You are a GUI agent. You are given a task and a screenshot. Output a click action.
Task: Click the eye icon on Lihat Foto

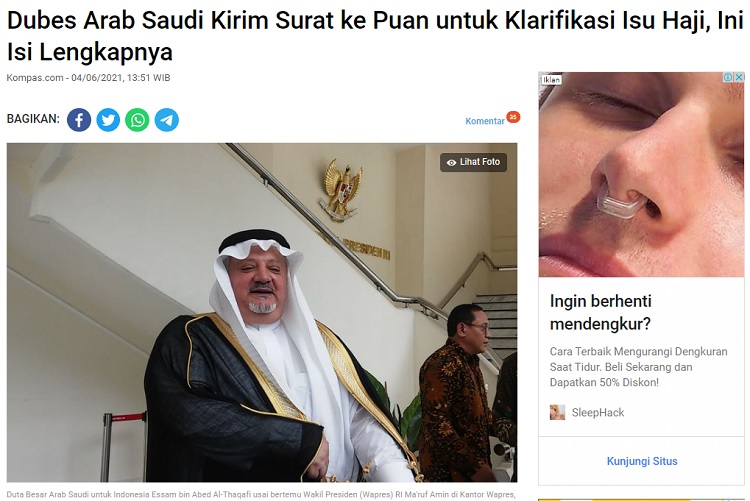pyautogui.click(x=451, y=163)
